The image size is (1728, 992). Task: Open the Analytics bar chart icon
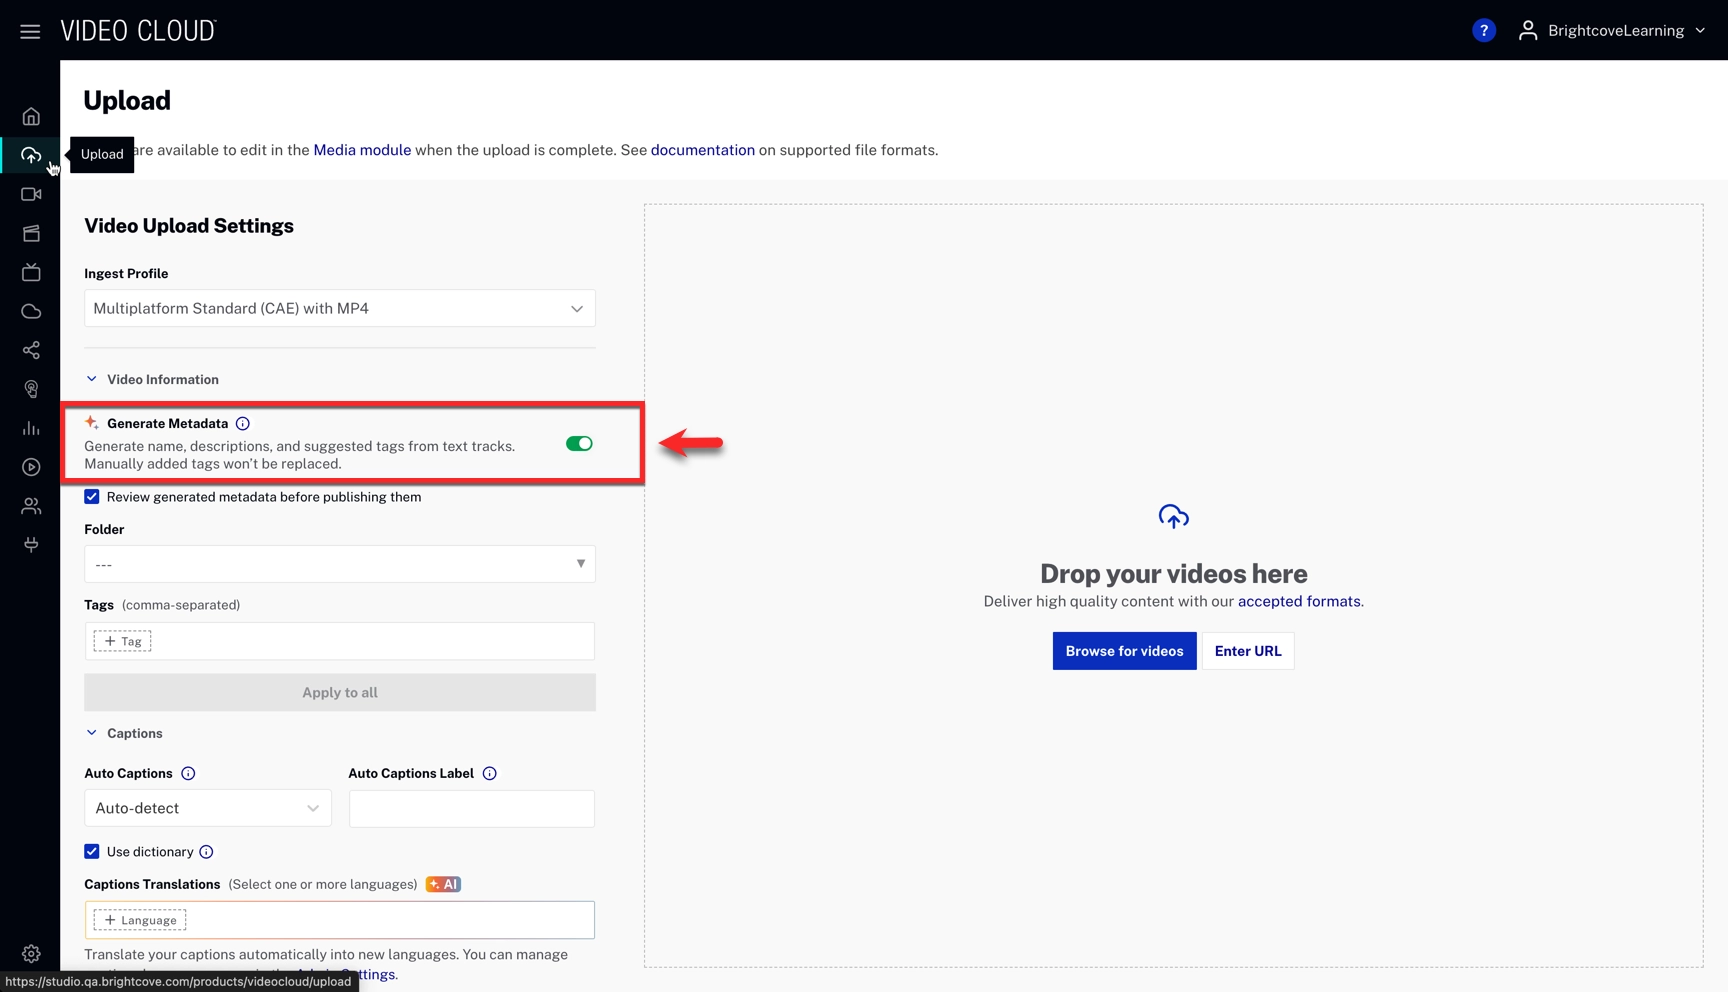[31, 428]
